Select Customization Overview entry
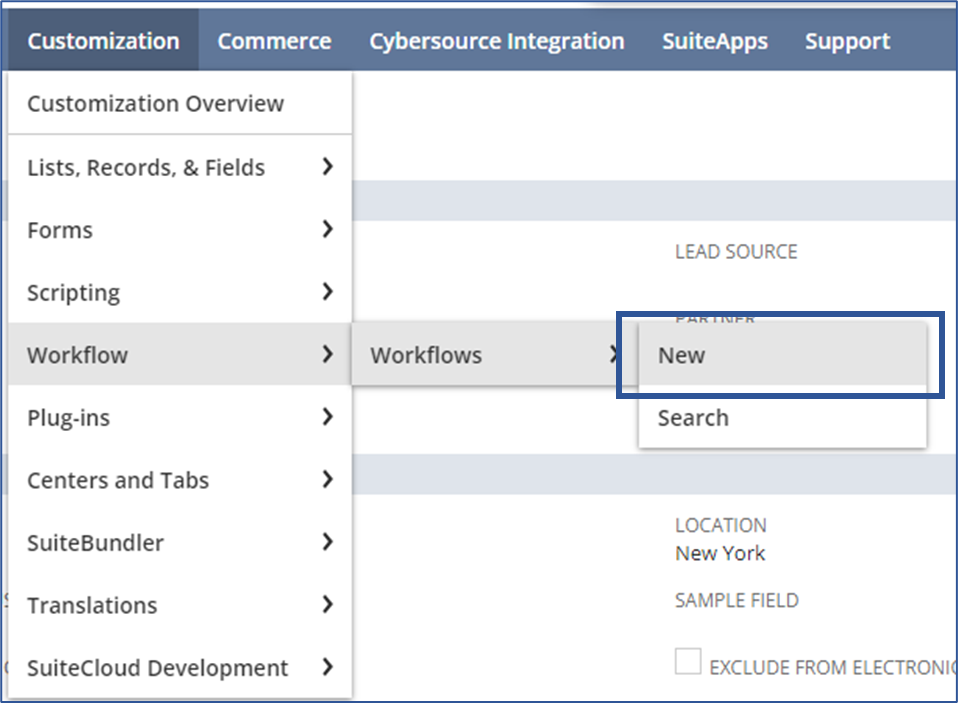This screenshot has width=958, height=703. pyautogui.click(x=180, y=104)
